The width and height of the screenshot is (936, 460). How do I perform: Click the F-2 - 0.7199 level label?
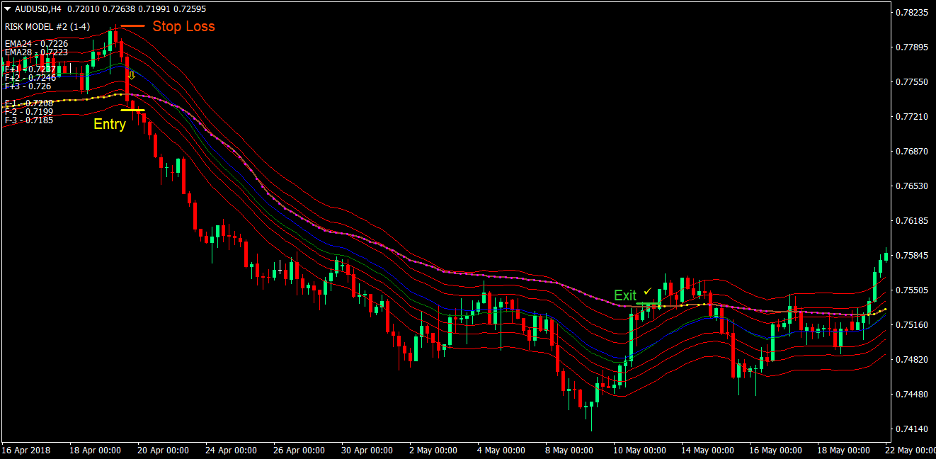click(29, 112)
